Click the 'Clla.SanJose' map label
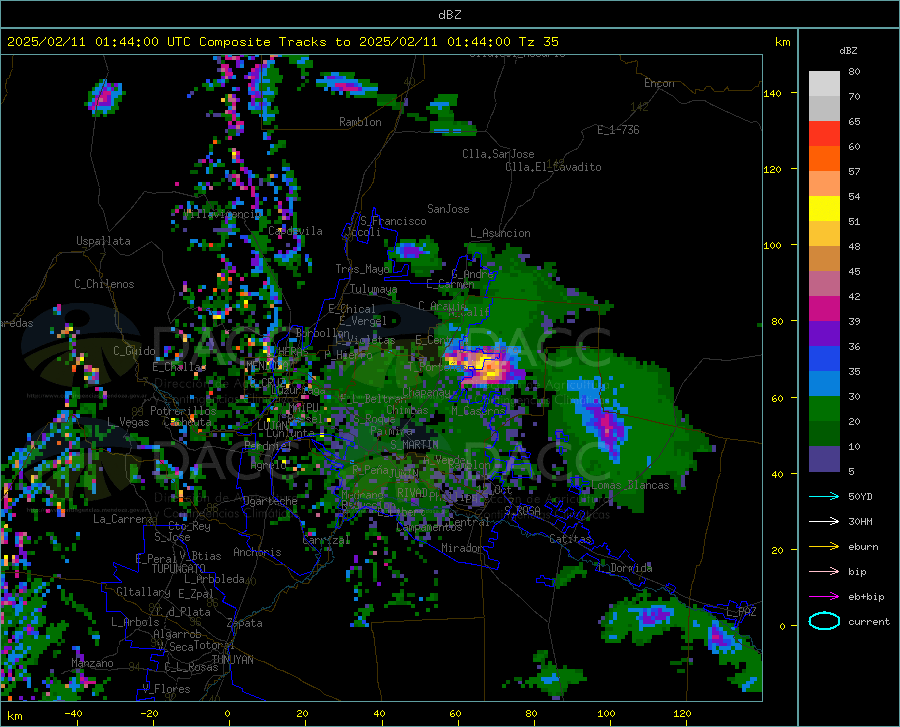900x727 pixels. (x=498, y=154)
